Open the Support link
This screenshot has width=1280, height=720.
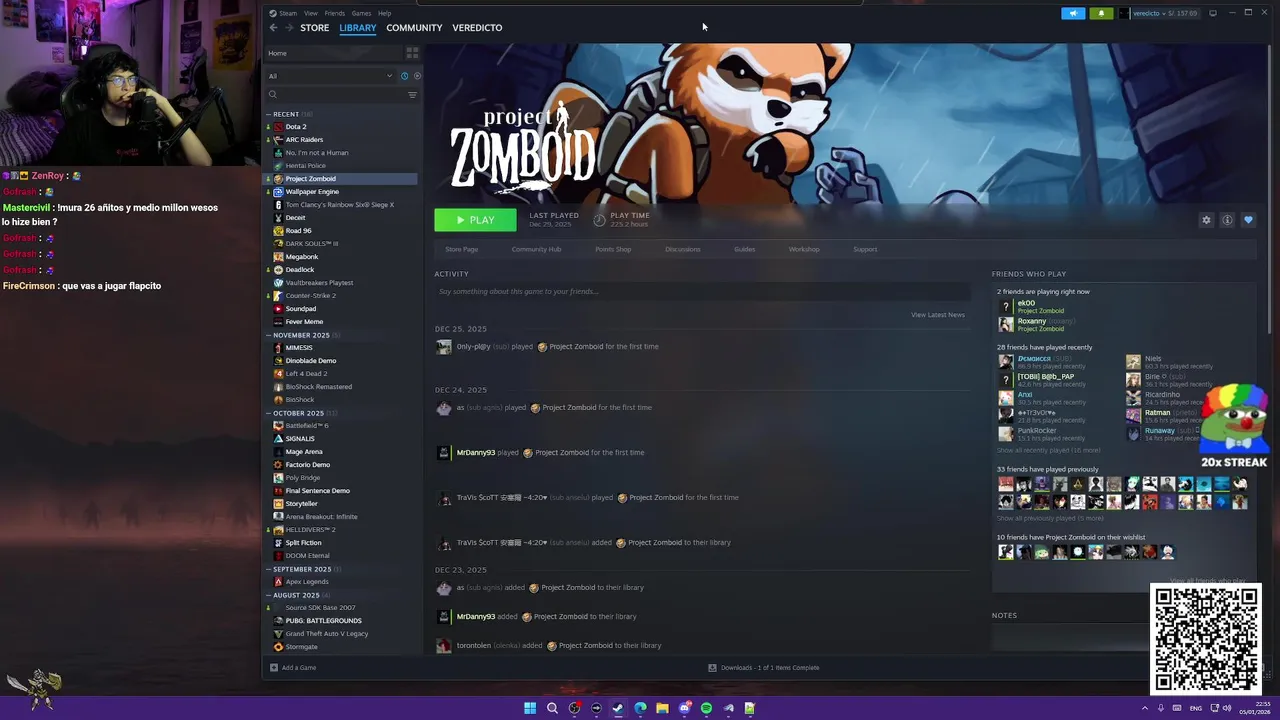click(x=865, y=249)
